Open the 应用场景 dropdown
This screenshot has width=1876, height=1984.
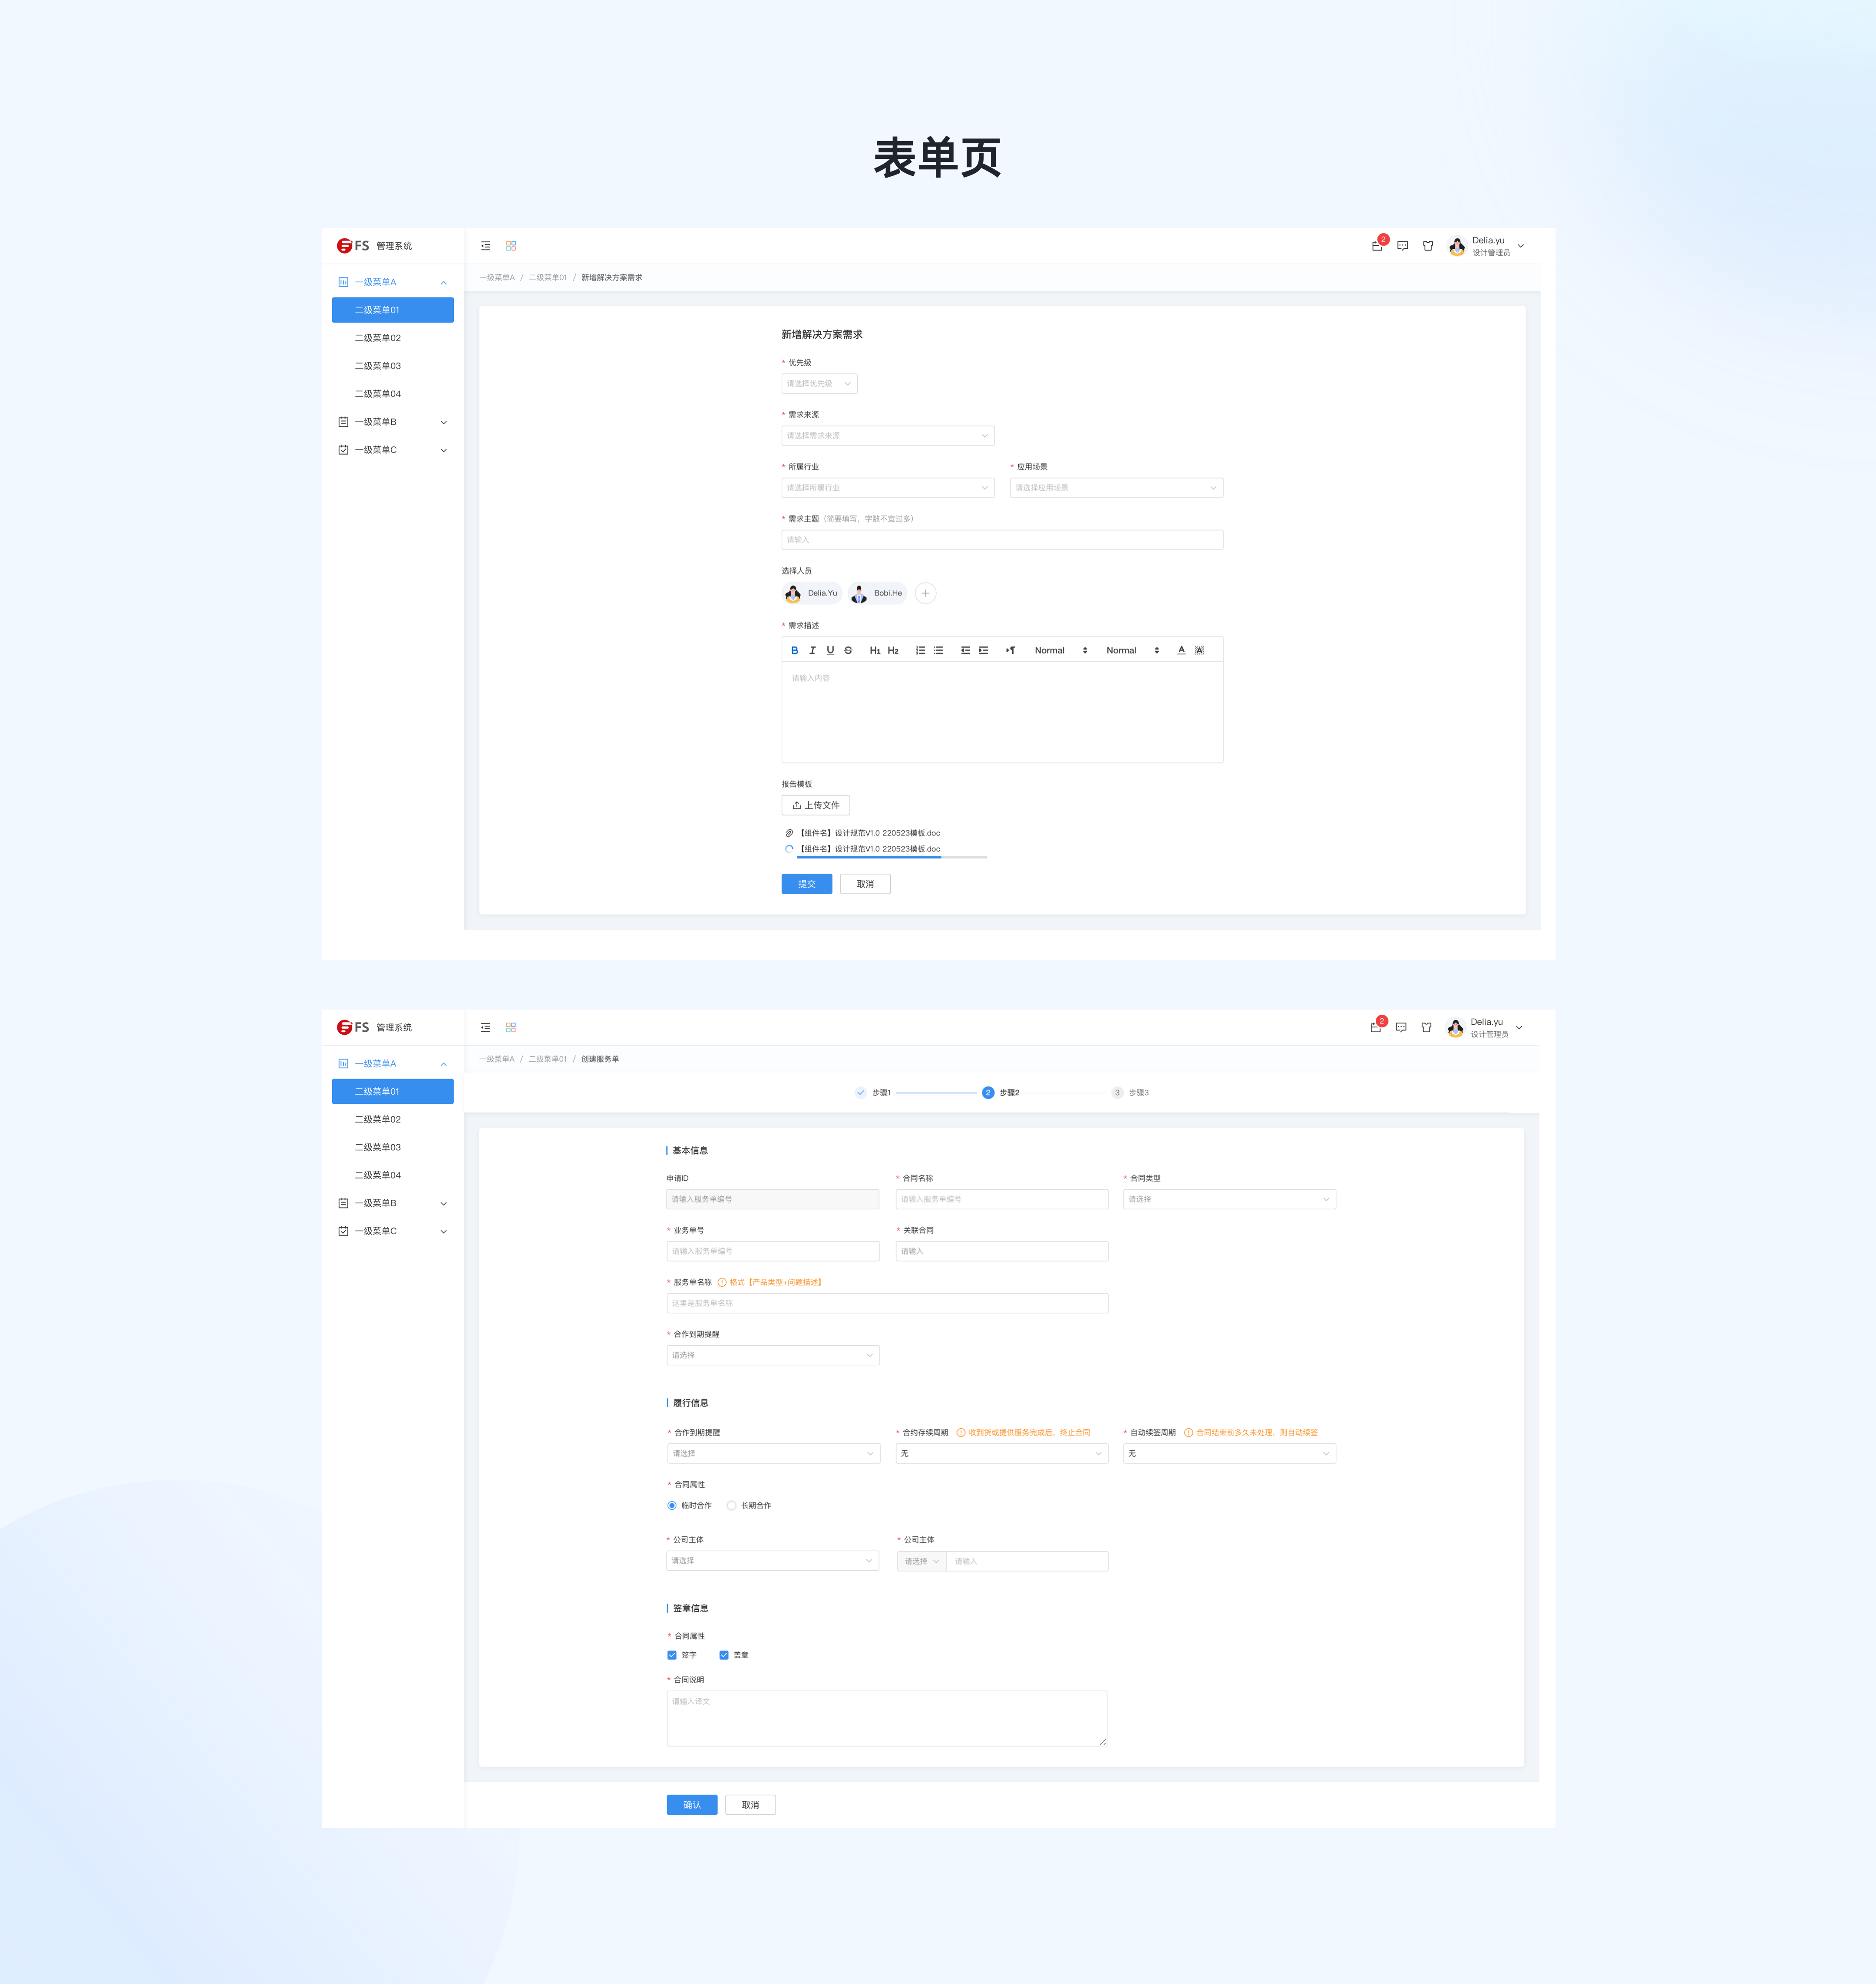coord(1117,488)
